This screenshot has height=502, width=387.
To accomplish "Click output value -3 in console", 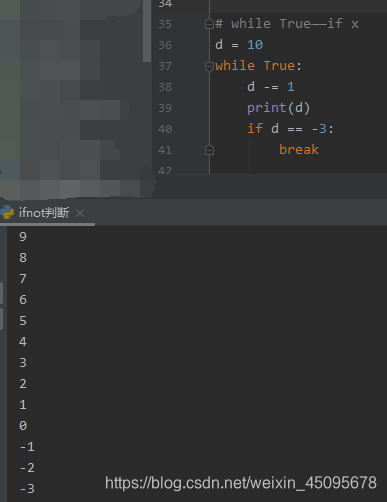I will (x=27, y=489).
